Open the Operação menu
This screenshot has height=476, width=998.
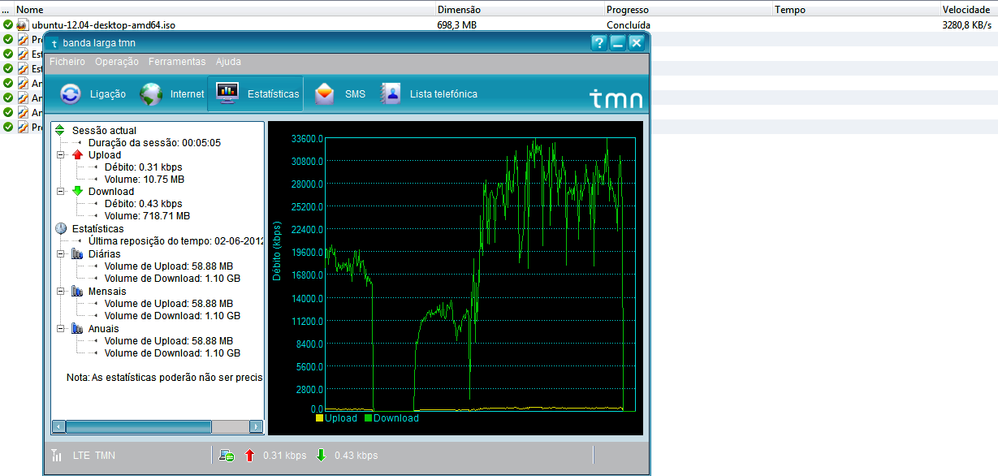(x=117, y=62)
